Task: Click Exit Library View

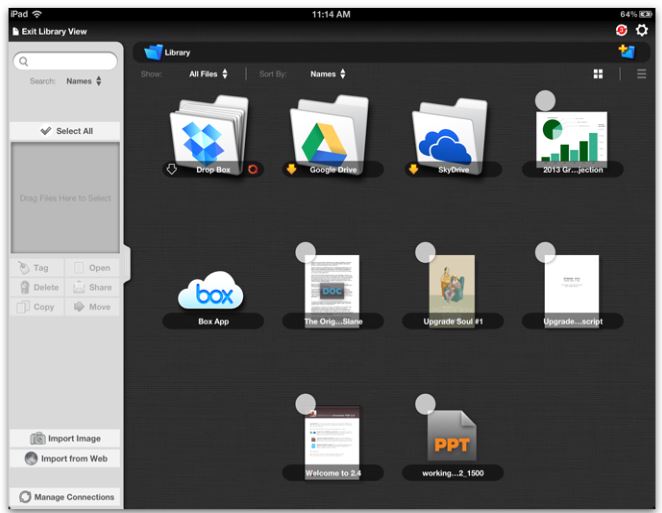Action: click(50, 32)
